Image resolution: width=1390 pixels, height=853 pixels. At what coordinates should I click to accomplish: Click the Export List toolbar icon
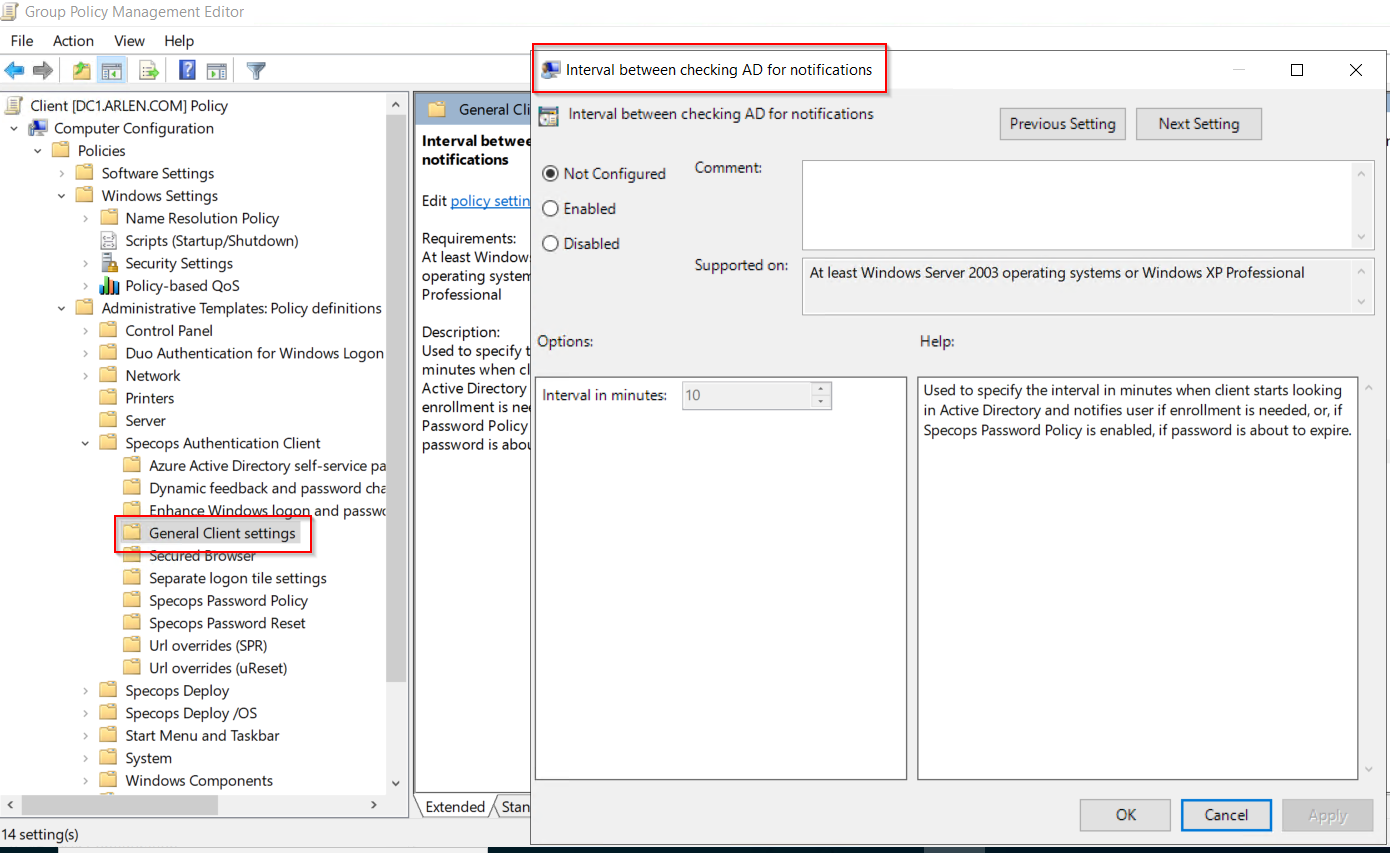pyautogui.click(x=149, y=71)
